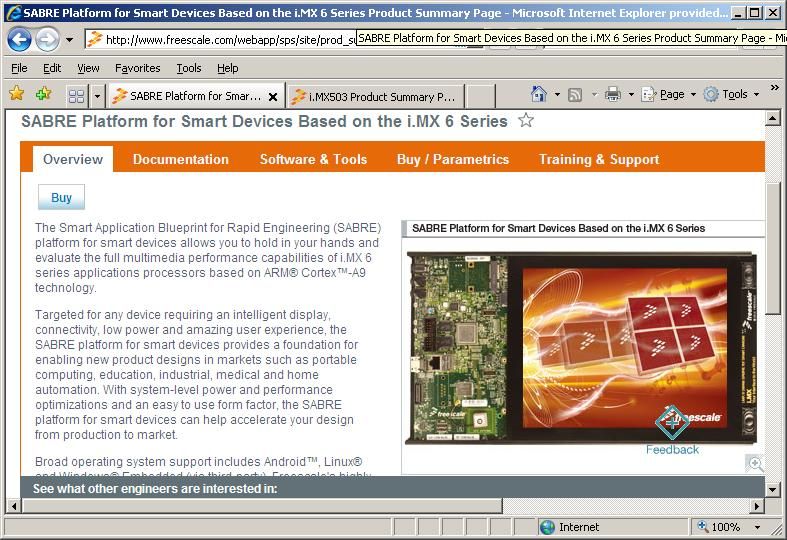
Task: Click horizontal scrollbar right arrow
Action: [757, 506]
